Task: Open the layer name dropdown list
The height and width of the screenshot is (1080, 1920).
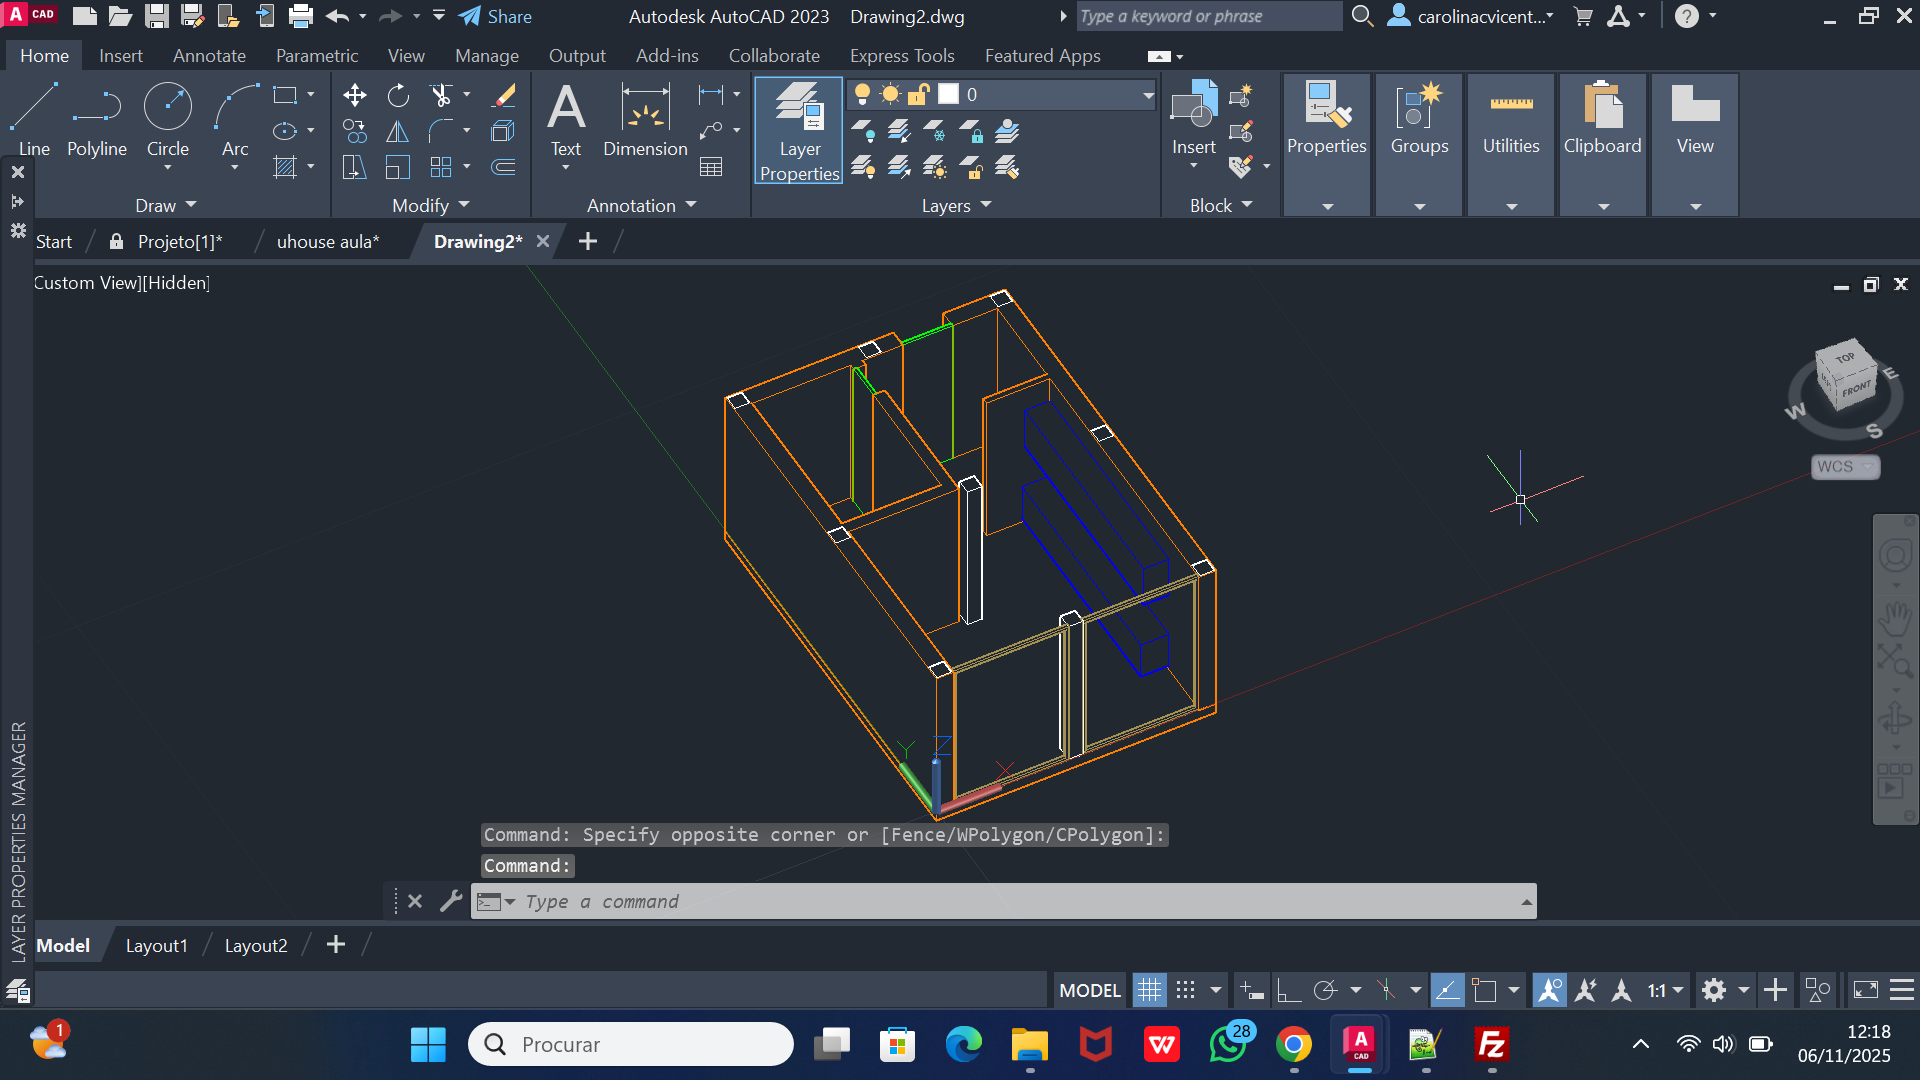Action: [1148, 94]
